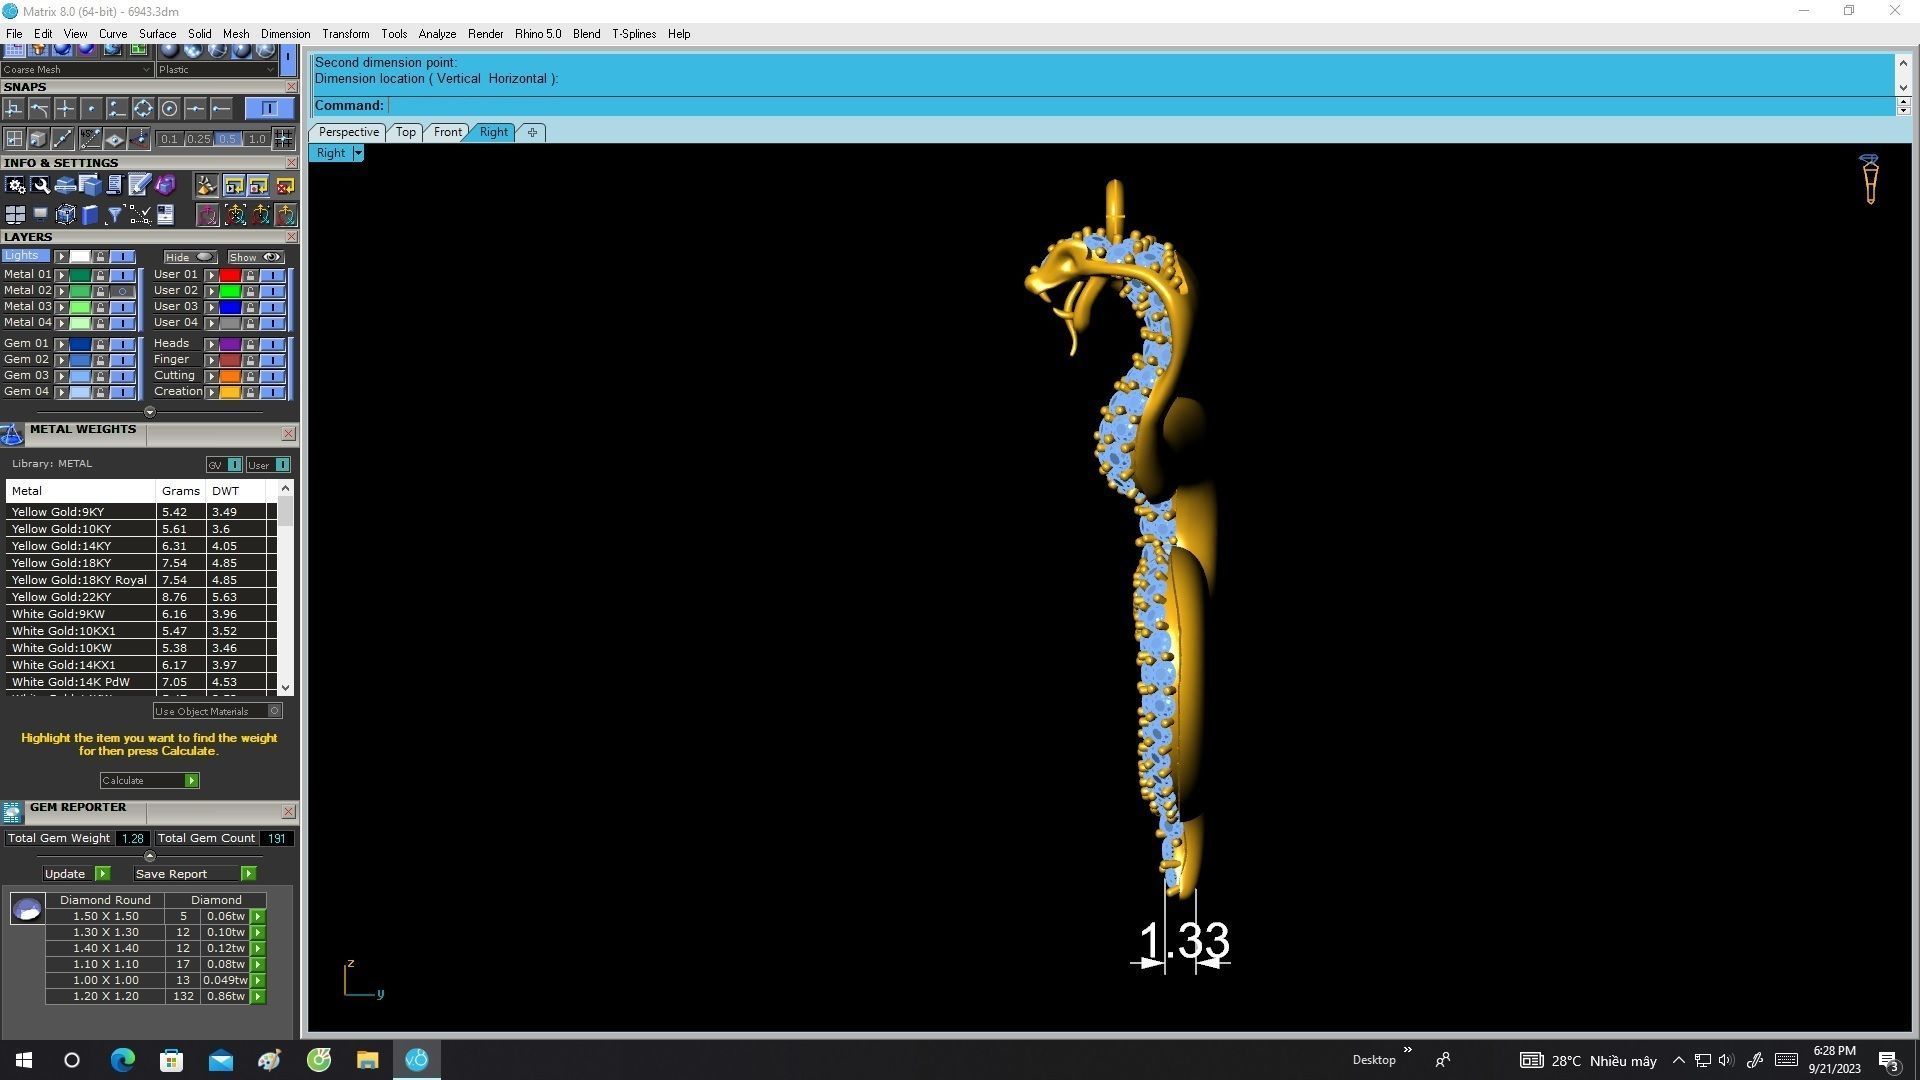
Task: Click the Gem Reporter panel icon
Action: click(x=12, y=812)
